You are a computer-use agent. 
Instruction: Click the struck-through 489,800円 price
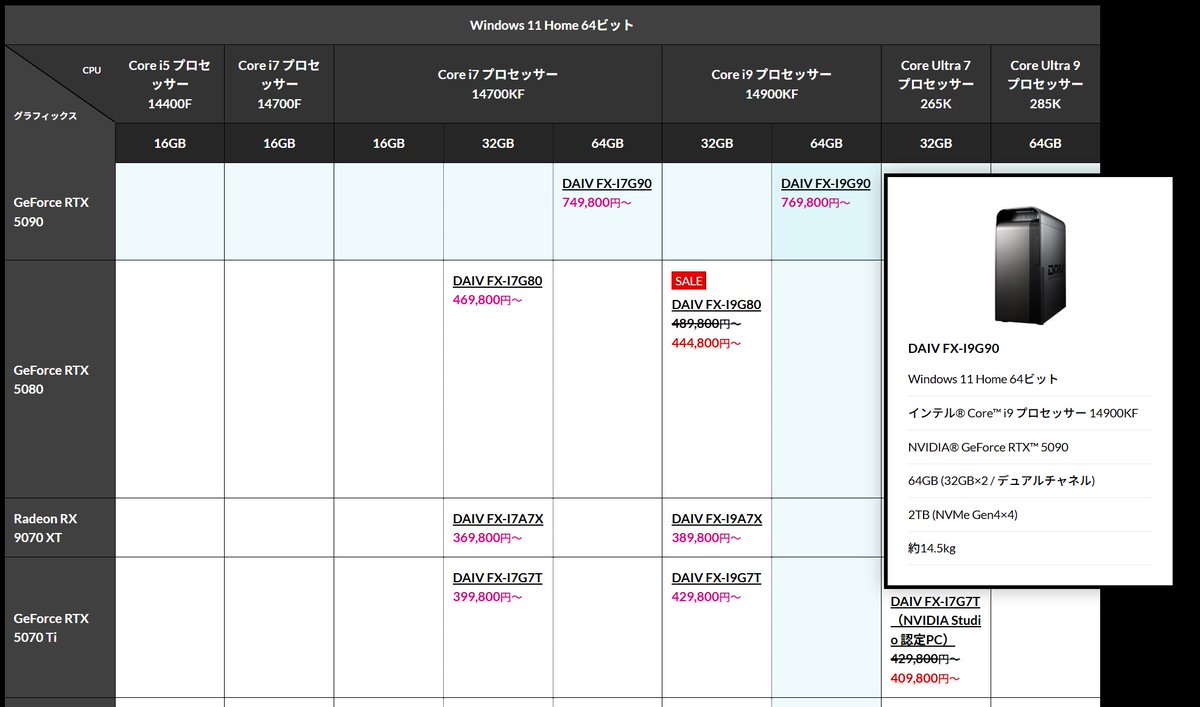pyautogui.click(x=707, y=323)
